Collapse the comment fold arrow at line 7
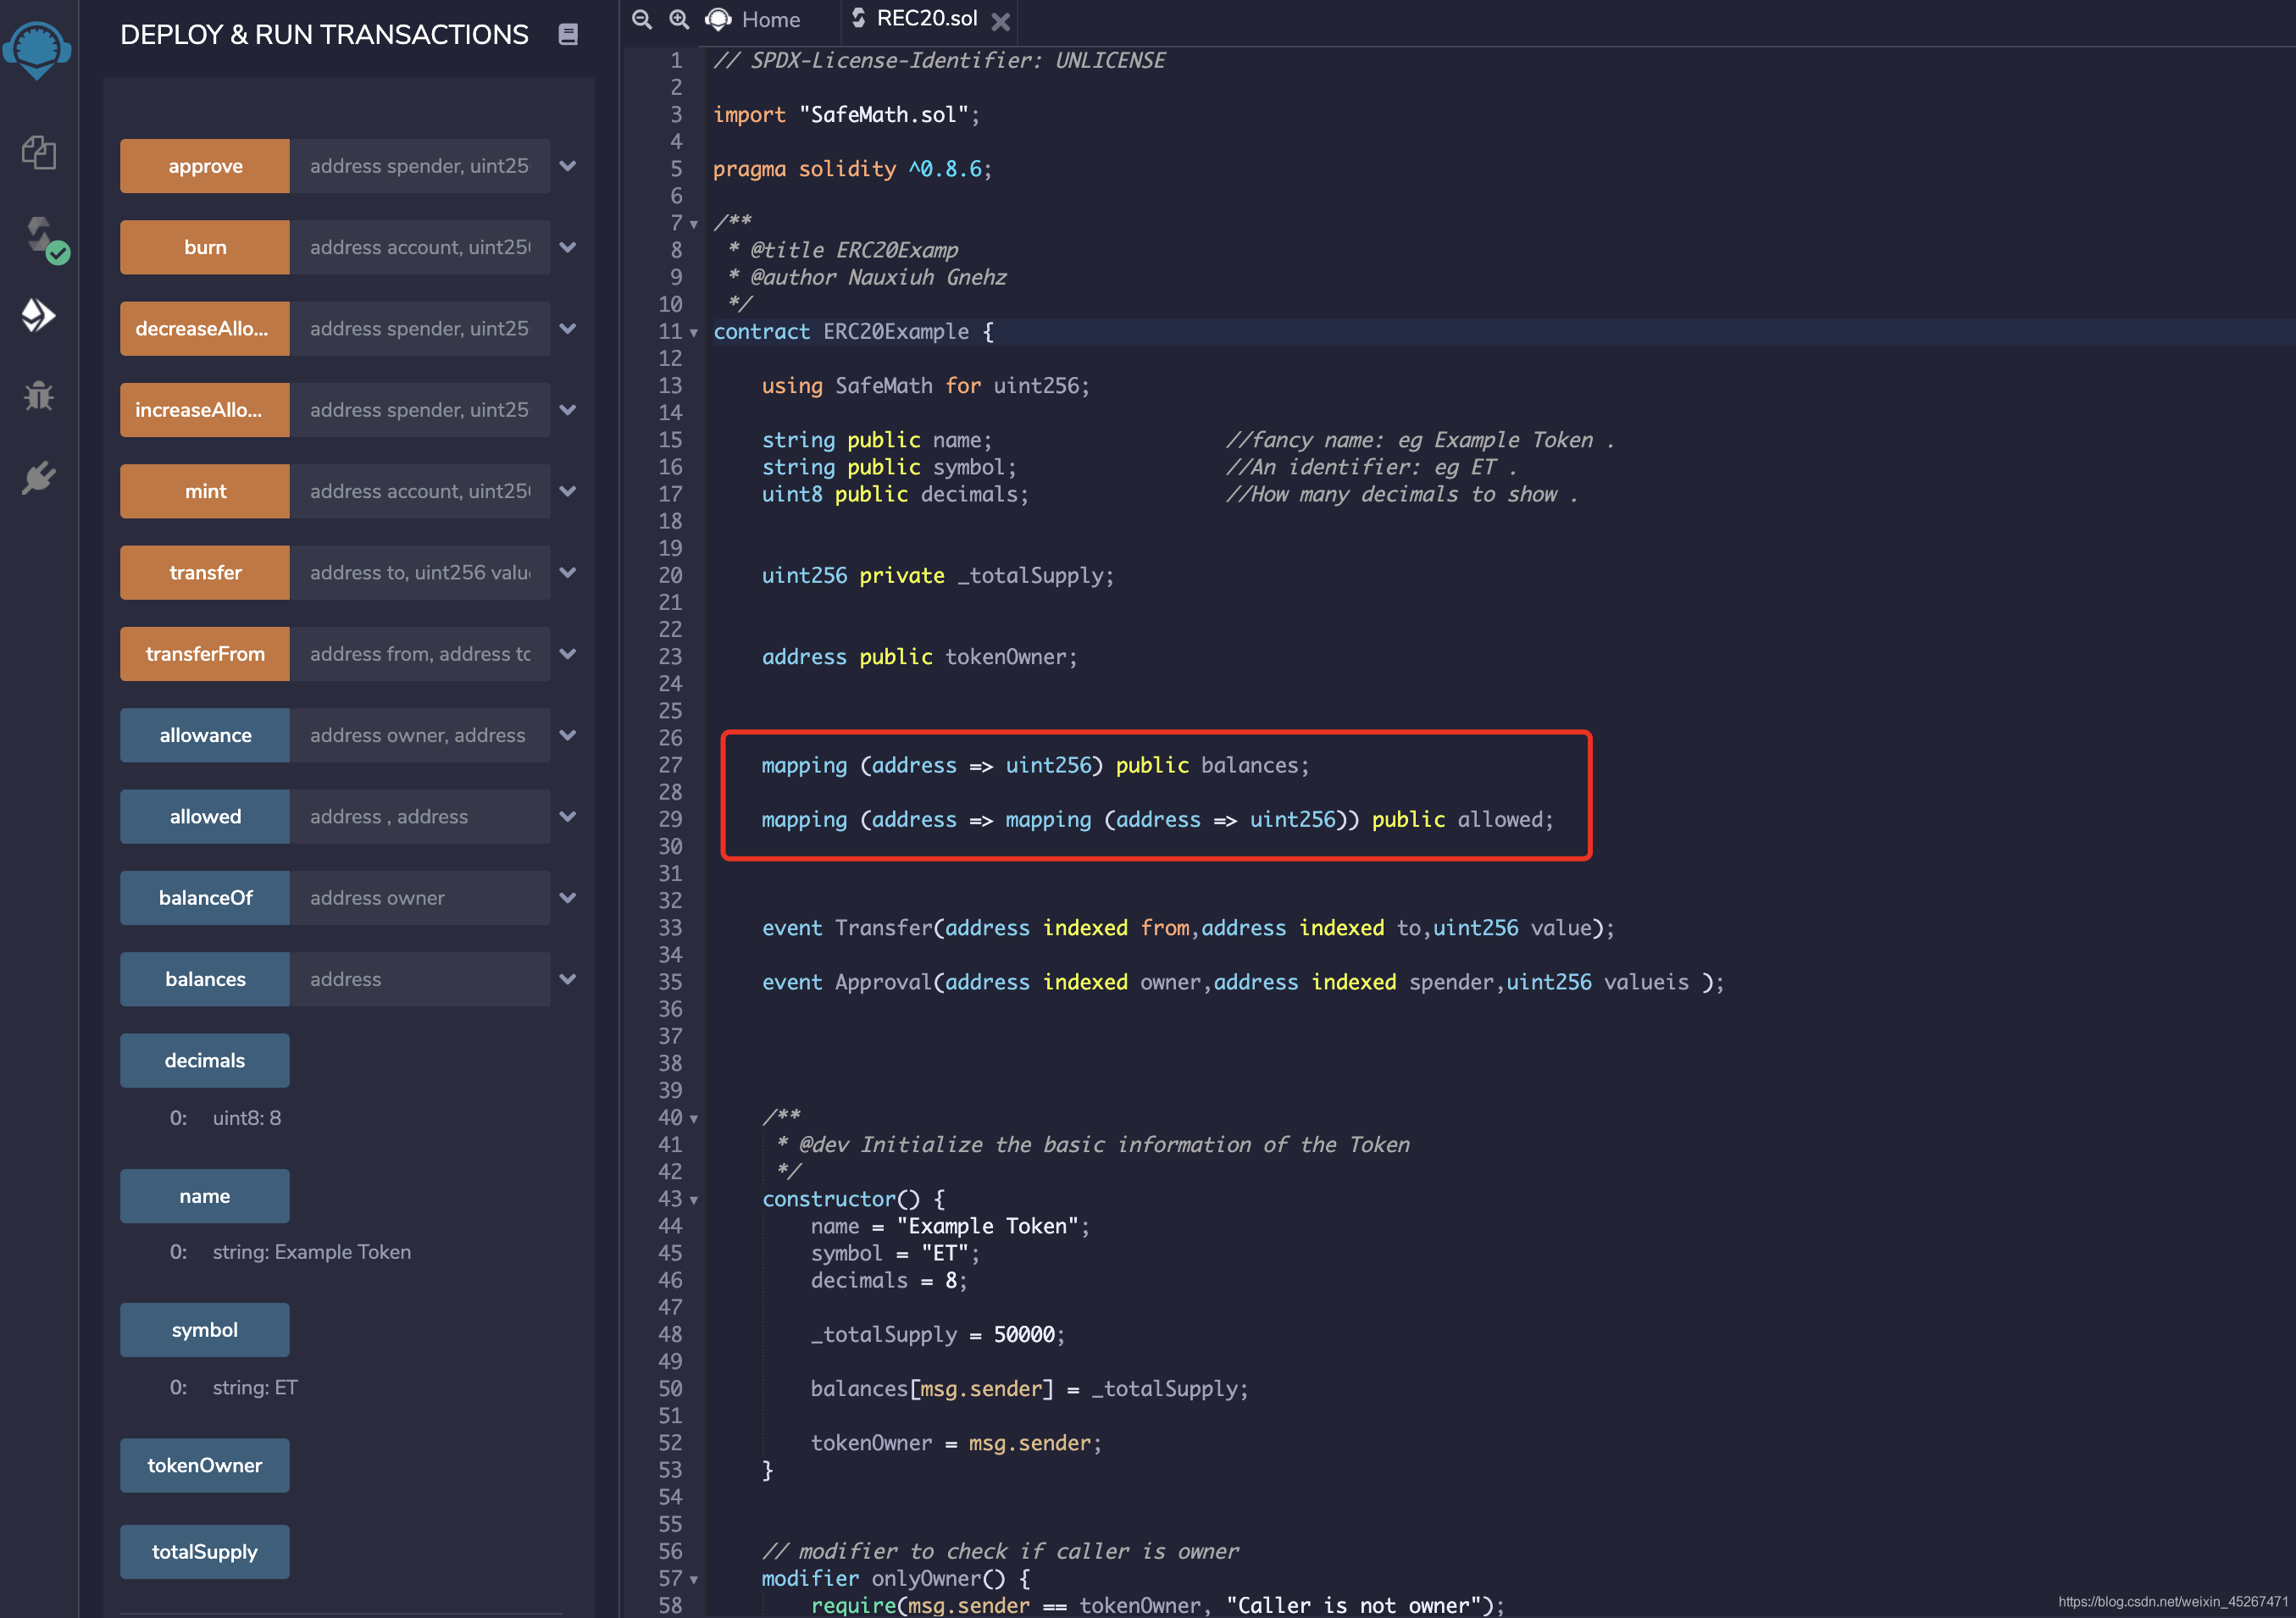2296x1618 pixels. point(694,224)
